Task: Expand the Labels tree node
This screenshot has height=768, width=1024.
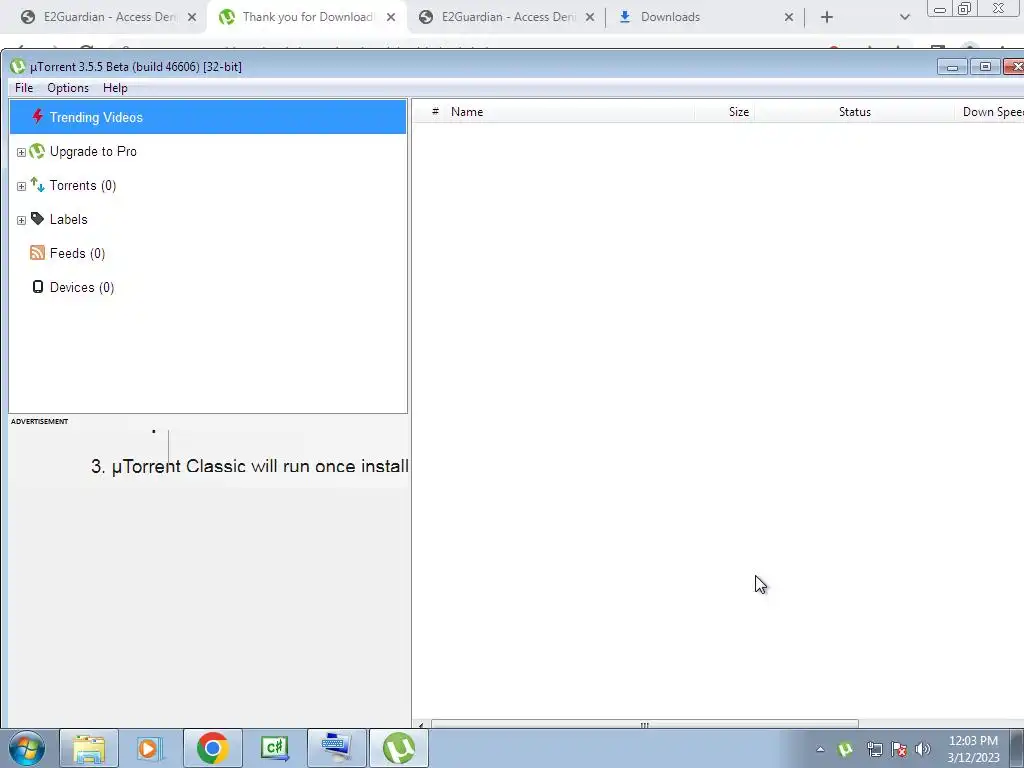Action: (x=21, y=220)
